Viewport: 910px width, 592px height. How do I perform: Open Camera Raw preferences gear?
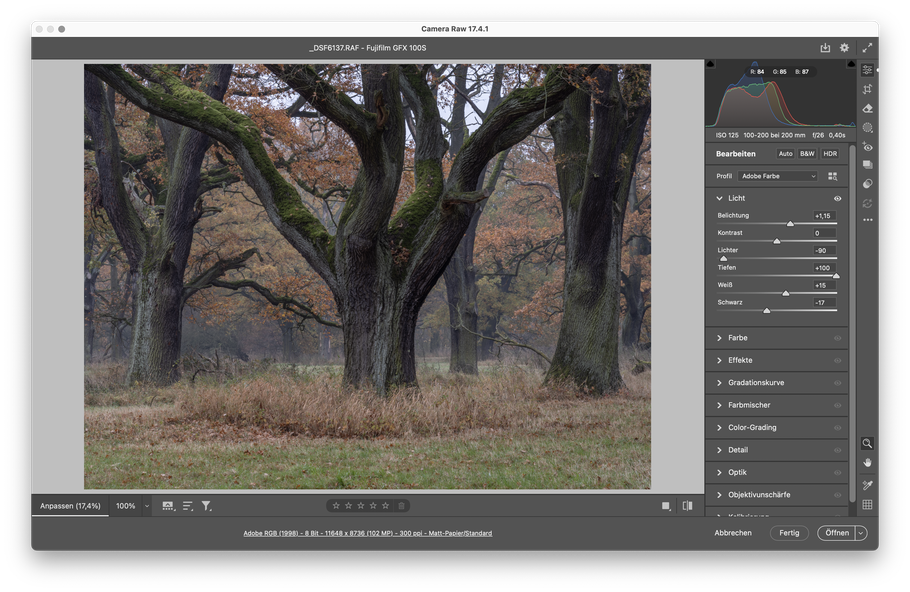(x=844, y=48)
